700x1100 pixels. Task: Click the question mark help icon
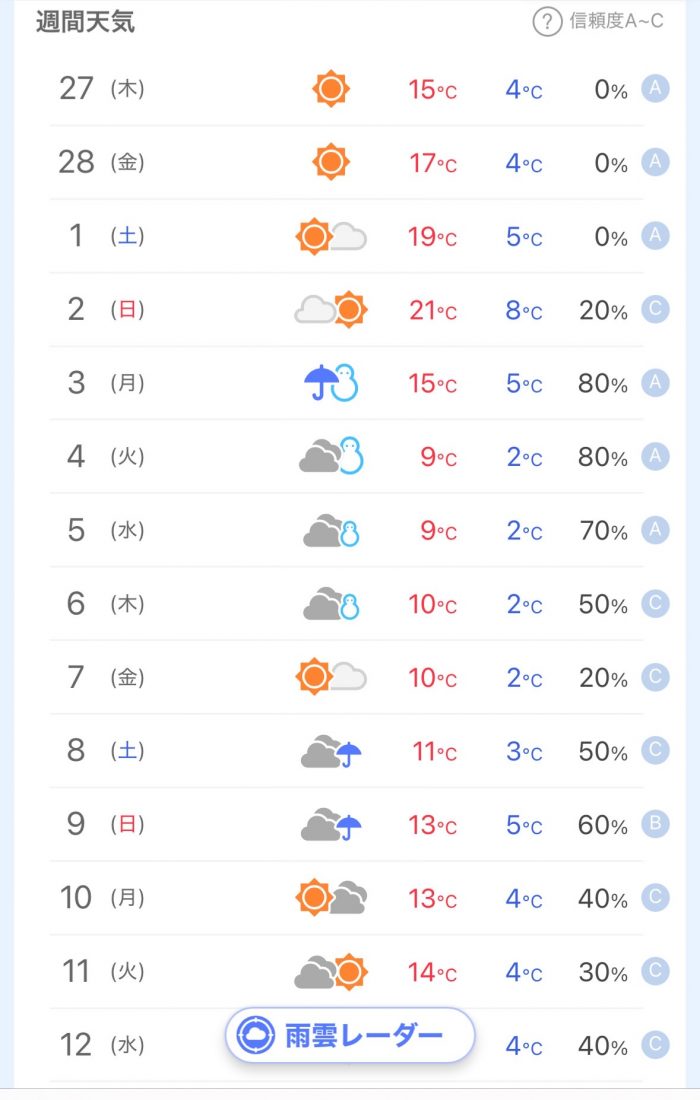point(547,22)
